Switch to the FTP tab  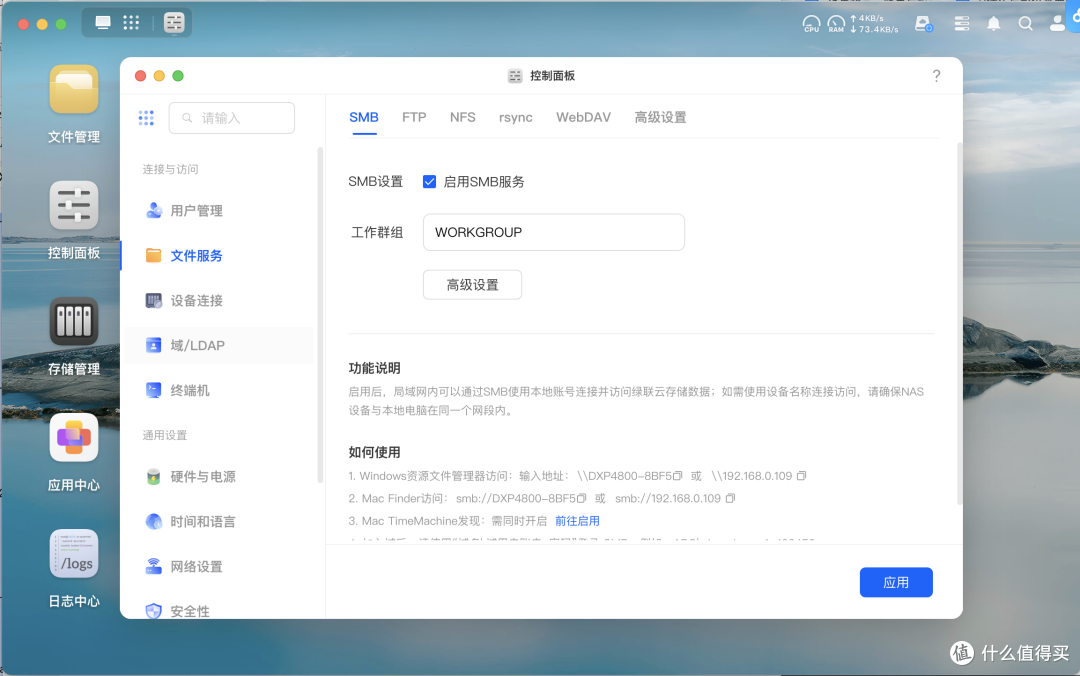[x=414, y=118]
